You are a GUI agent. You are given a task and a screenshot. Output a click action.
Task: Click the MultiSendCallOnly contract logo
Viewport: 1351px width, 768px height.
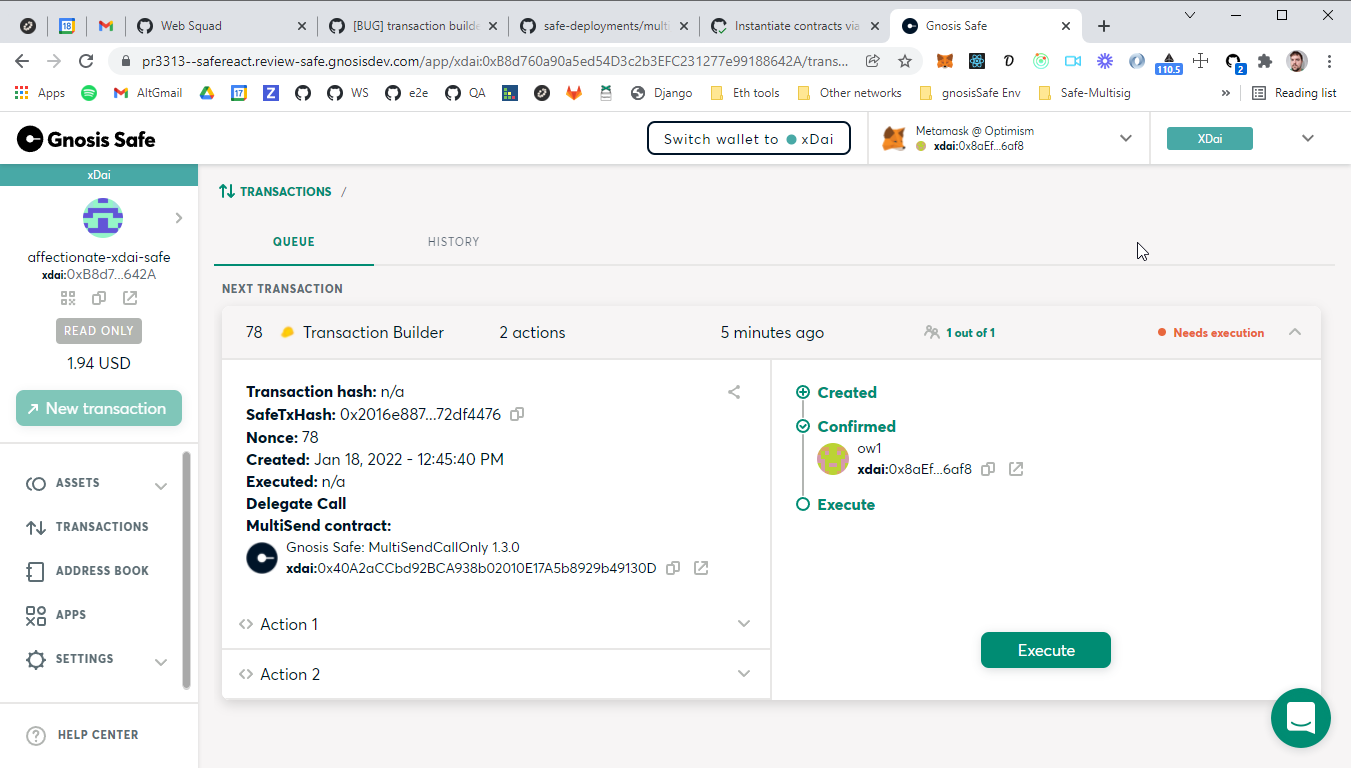tap(262, 558)
